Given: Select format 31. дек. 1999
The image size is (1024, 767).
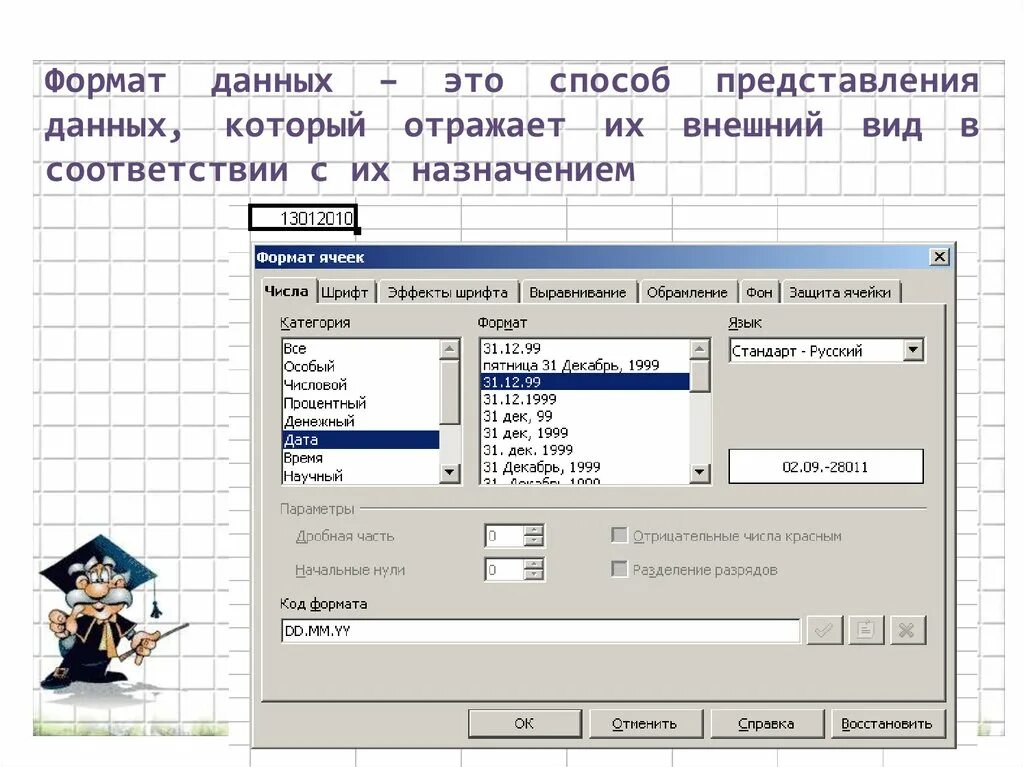Looking at the screenshot, I should (585, 450).
